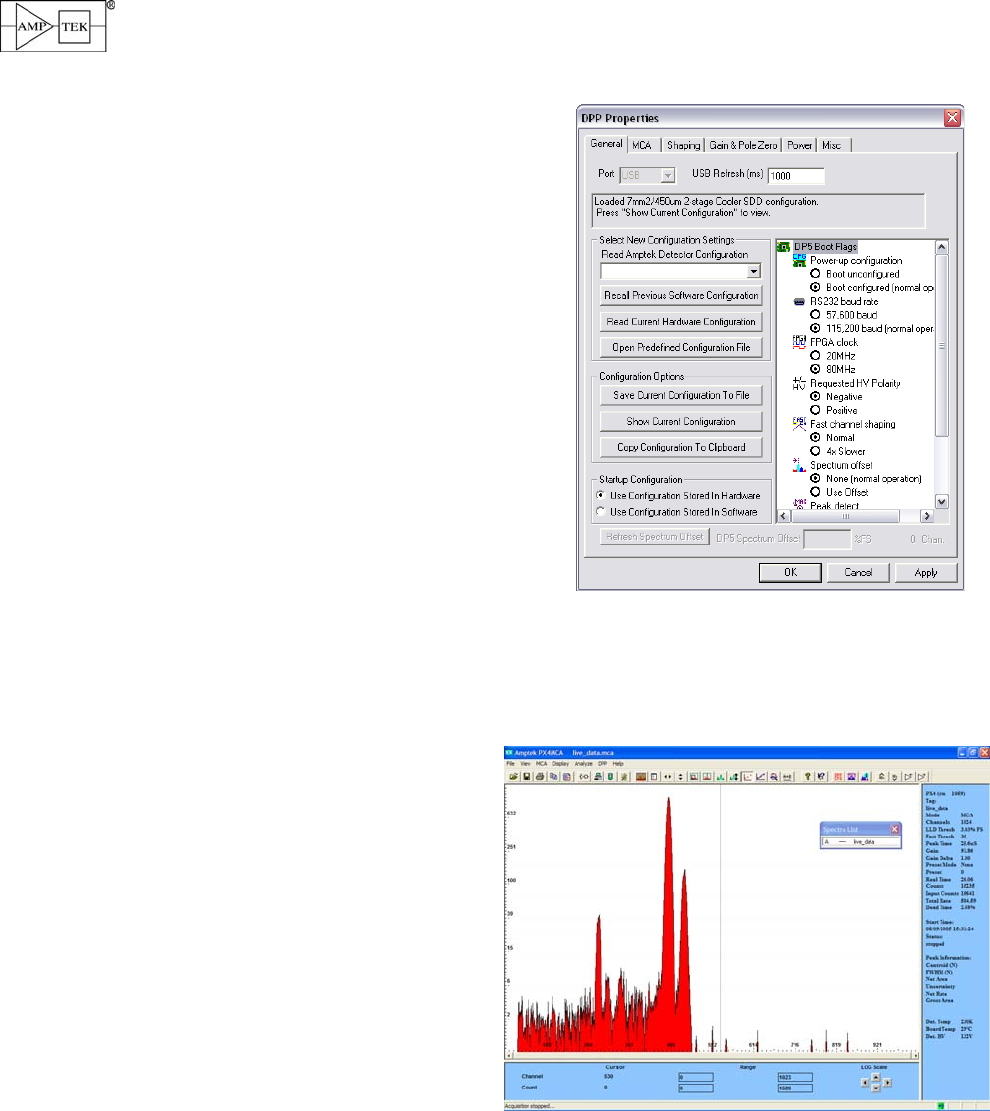990x1111 pixels.
Task: Open the DPP menu in PX4MCA
Action: [602, 764]
